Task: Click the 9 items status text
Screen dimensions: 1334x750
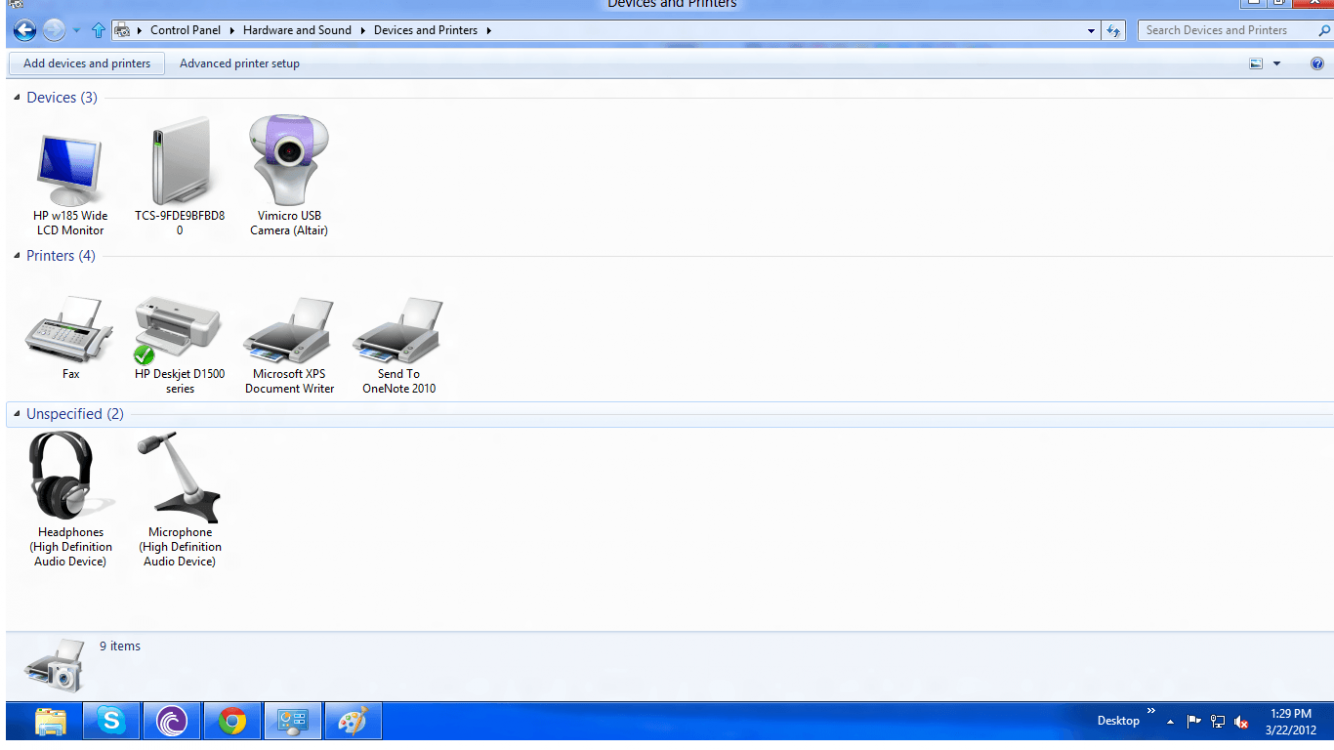Action: coord(120,646)
